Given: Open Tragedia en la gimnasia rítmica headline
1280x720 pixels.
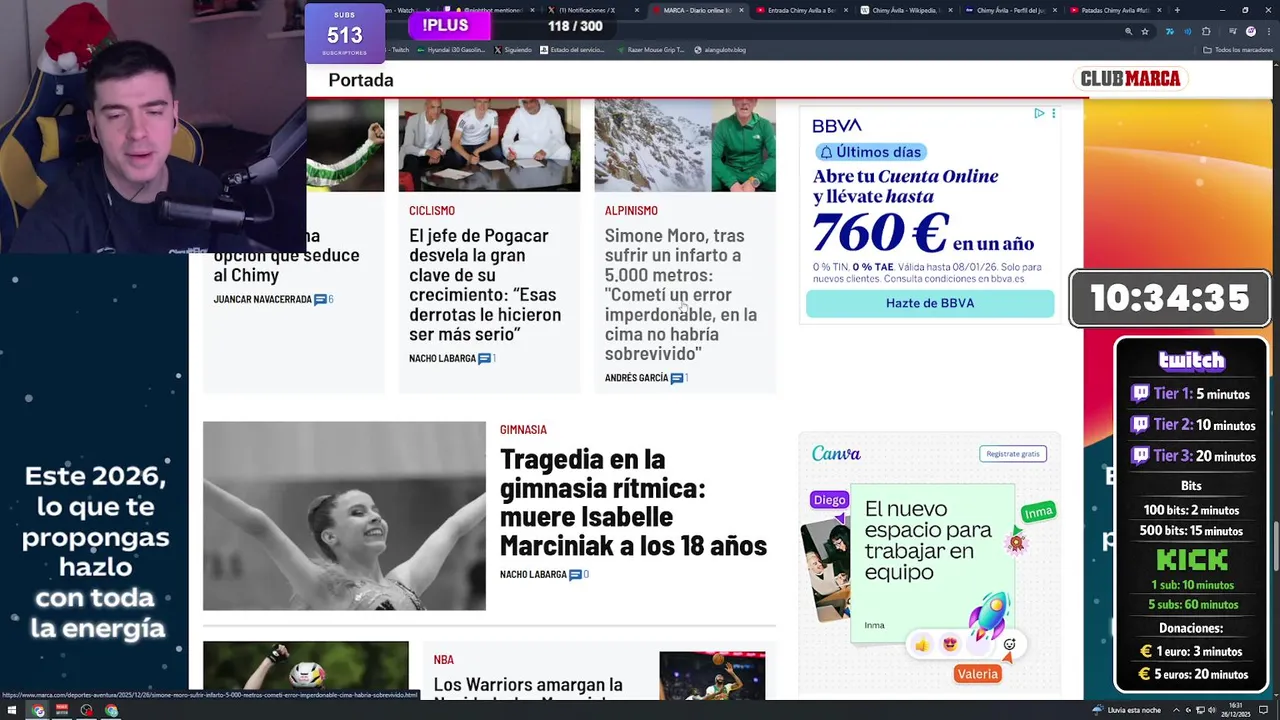Looking at the screenshot, I should [633, 502].
